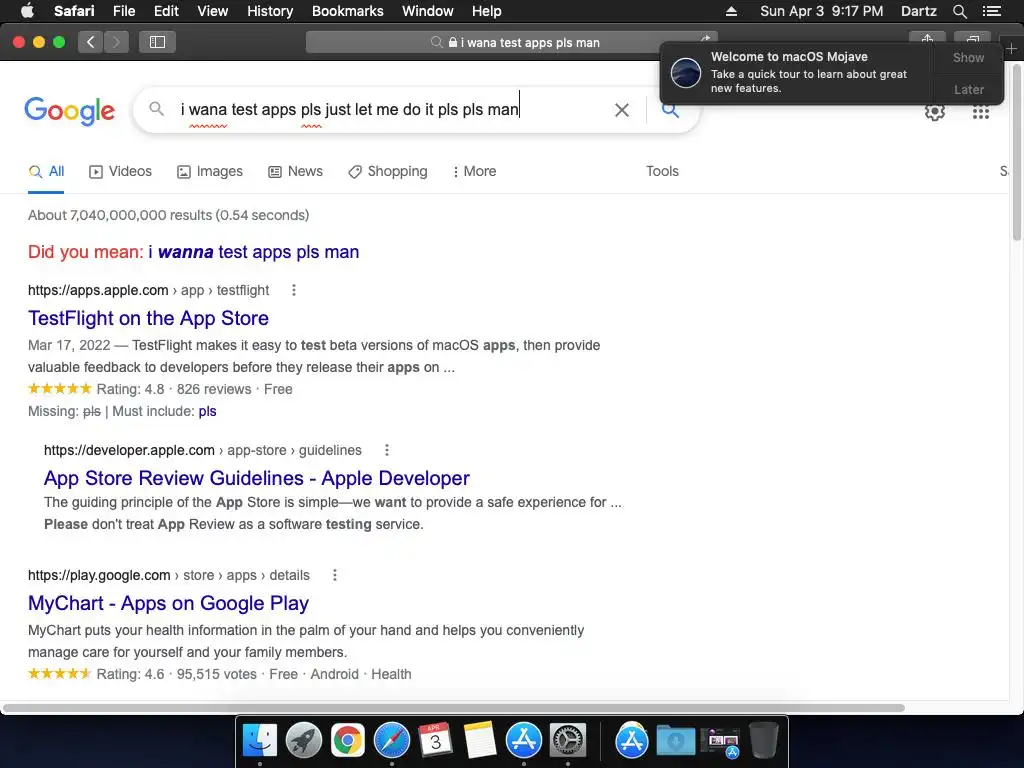1024x768 pixels.
Task: Open a new tab with the plus button
Action: click(x=1011, y=48)
